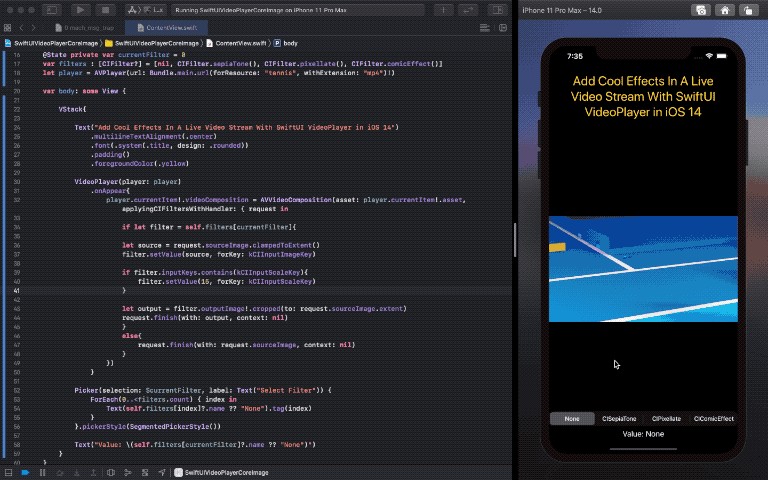Click the Environment Overrides icon

click(145, 473)
